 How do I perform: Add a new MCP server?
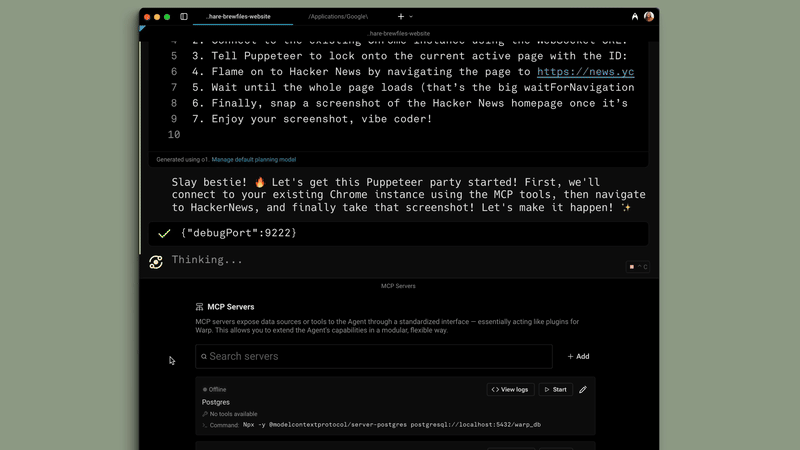(x=578, y=356)
